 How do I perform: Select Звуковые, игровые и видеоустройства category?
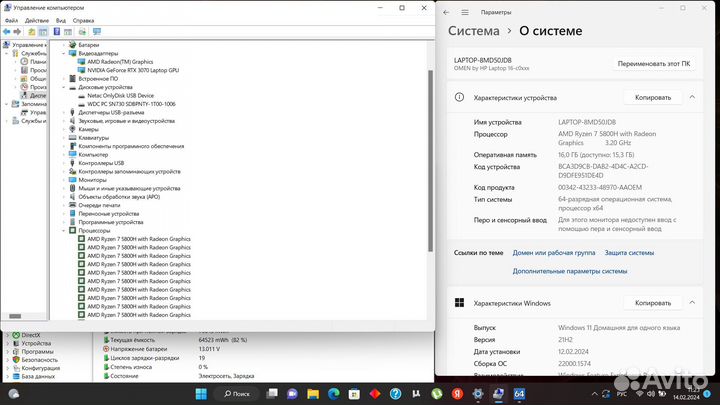coord(126,121)
